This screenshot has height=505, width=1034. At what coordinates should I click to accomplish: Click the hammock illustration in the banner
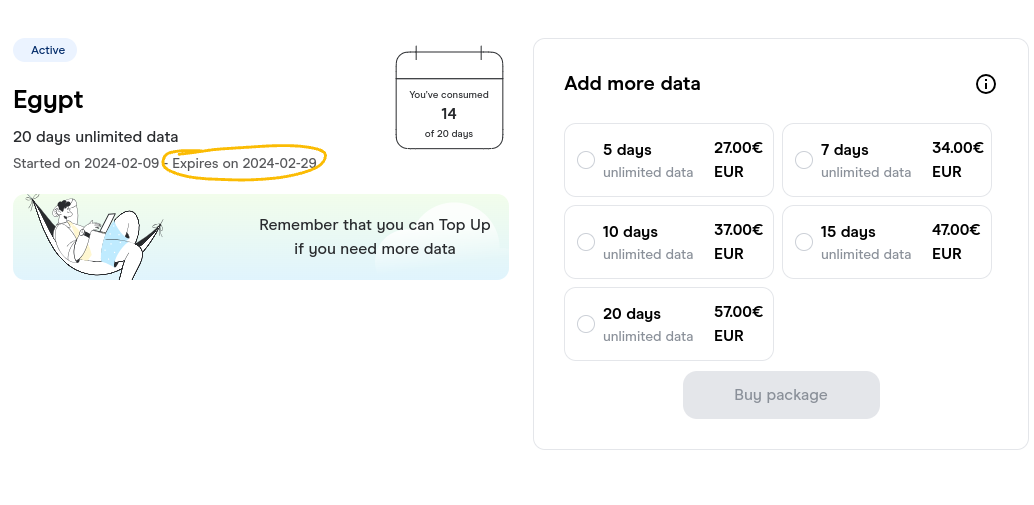pyautogui.click(x=94, y=237)
